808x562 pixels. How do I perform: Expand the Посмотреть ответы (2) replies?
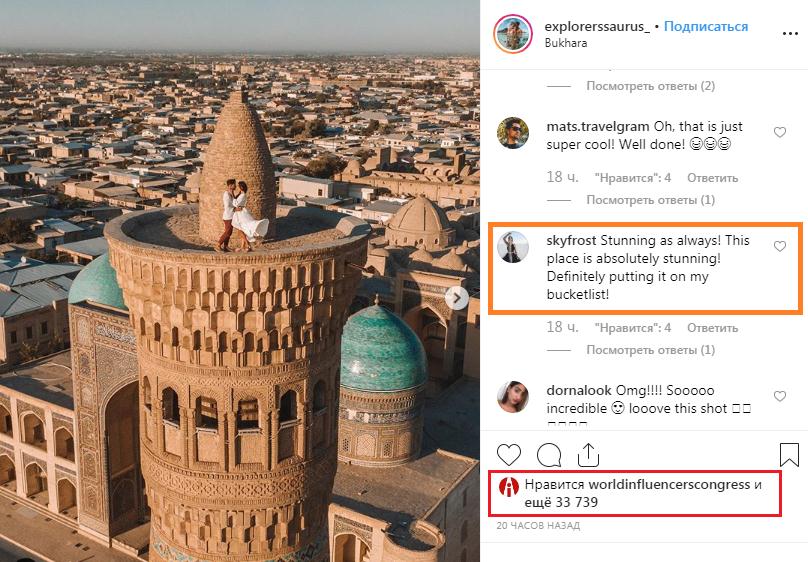(650, 86)
